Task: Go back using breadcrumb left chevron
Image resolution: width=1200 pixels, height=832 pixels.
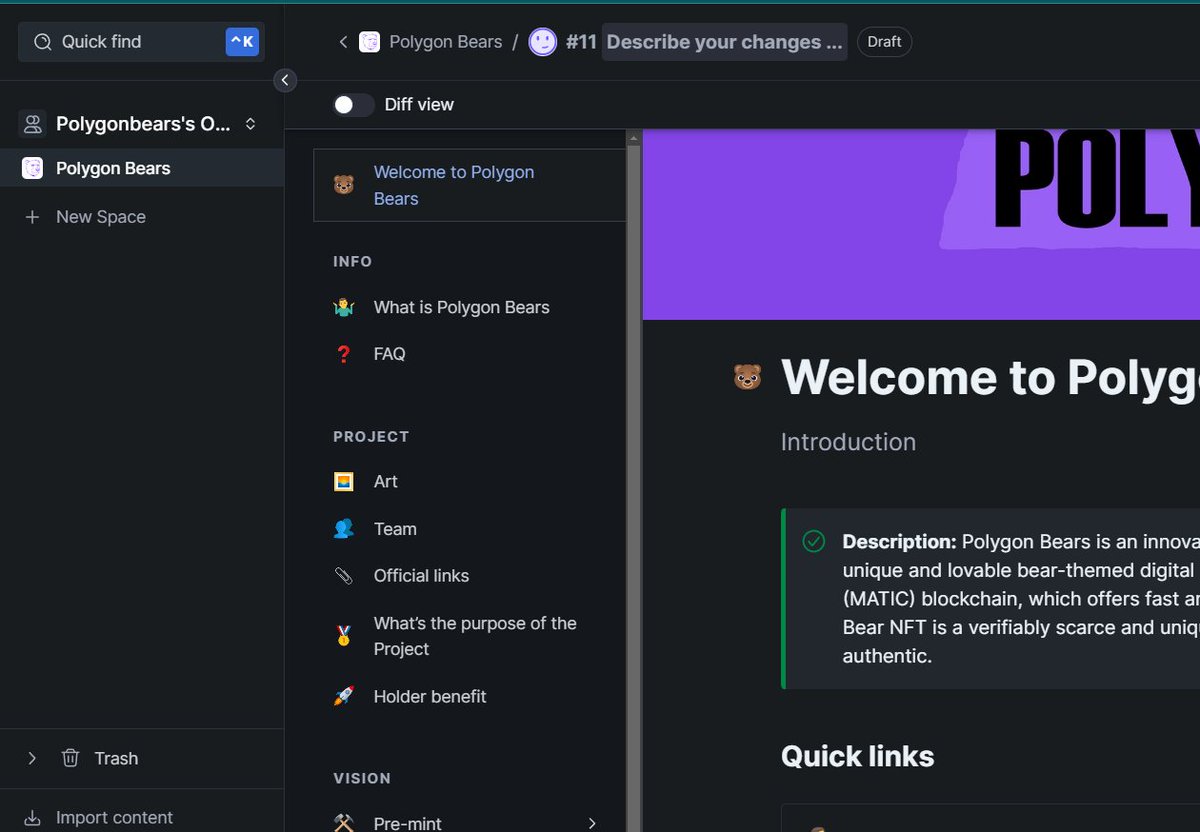Action: (343, 42)
